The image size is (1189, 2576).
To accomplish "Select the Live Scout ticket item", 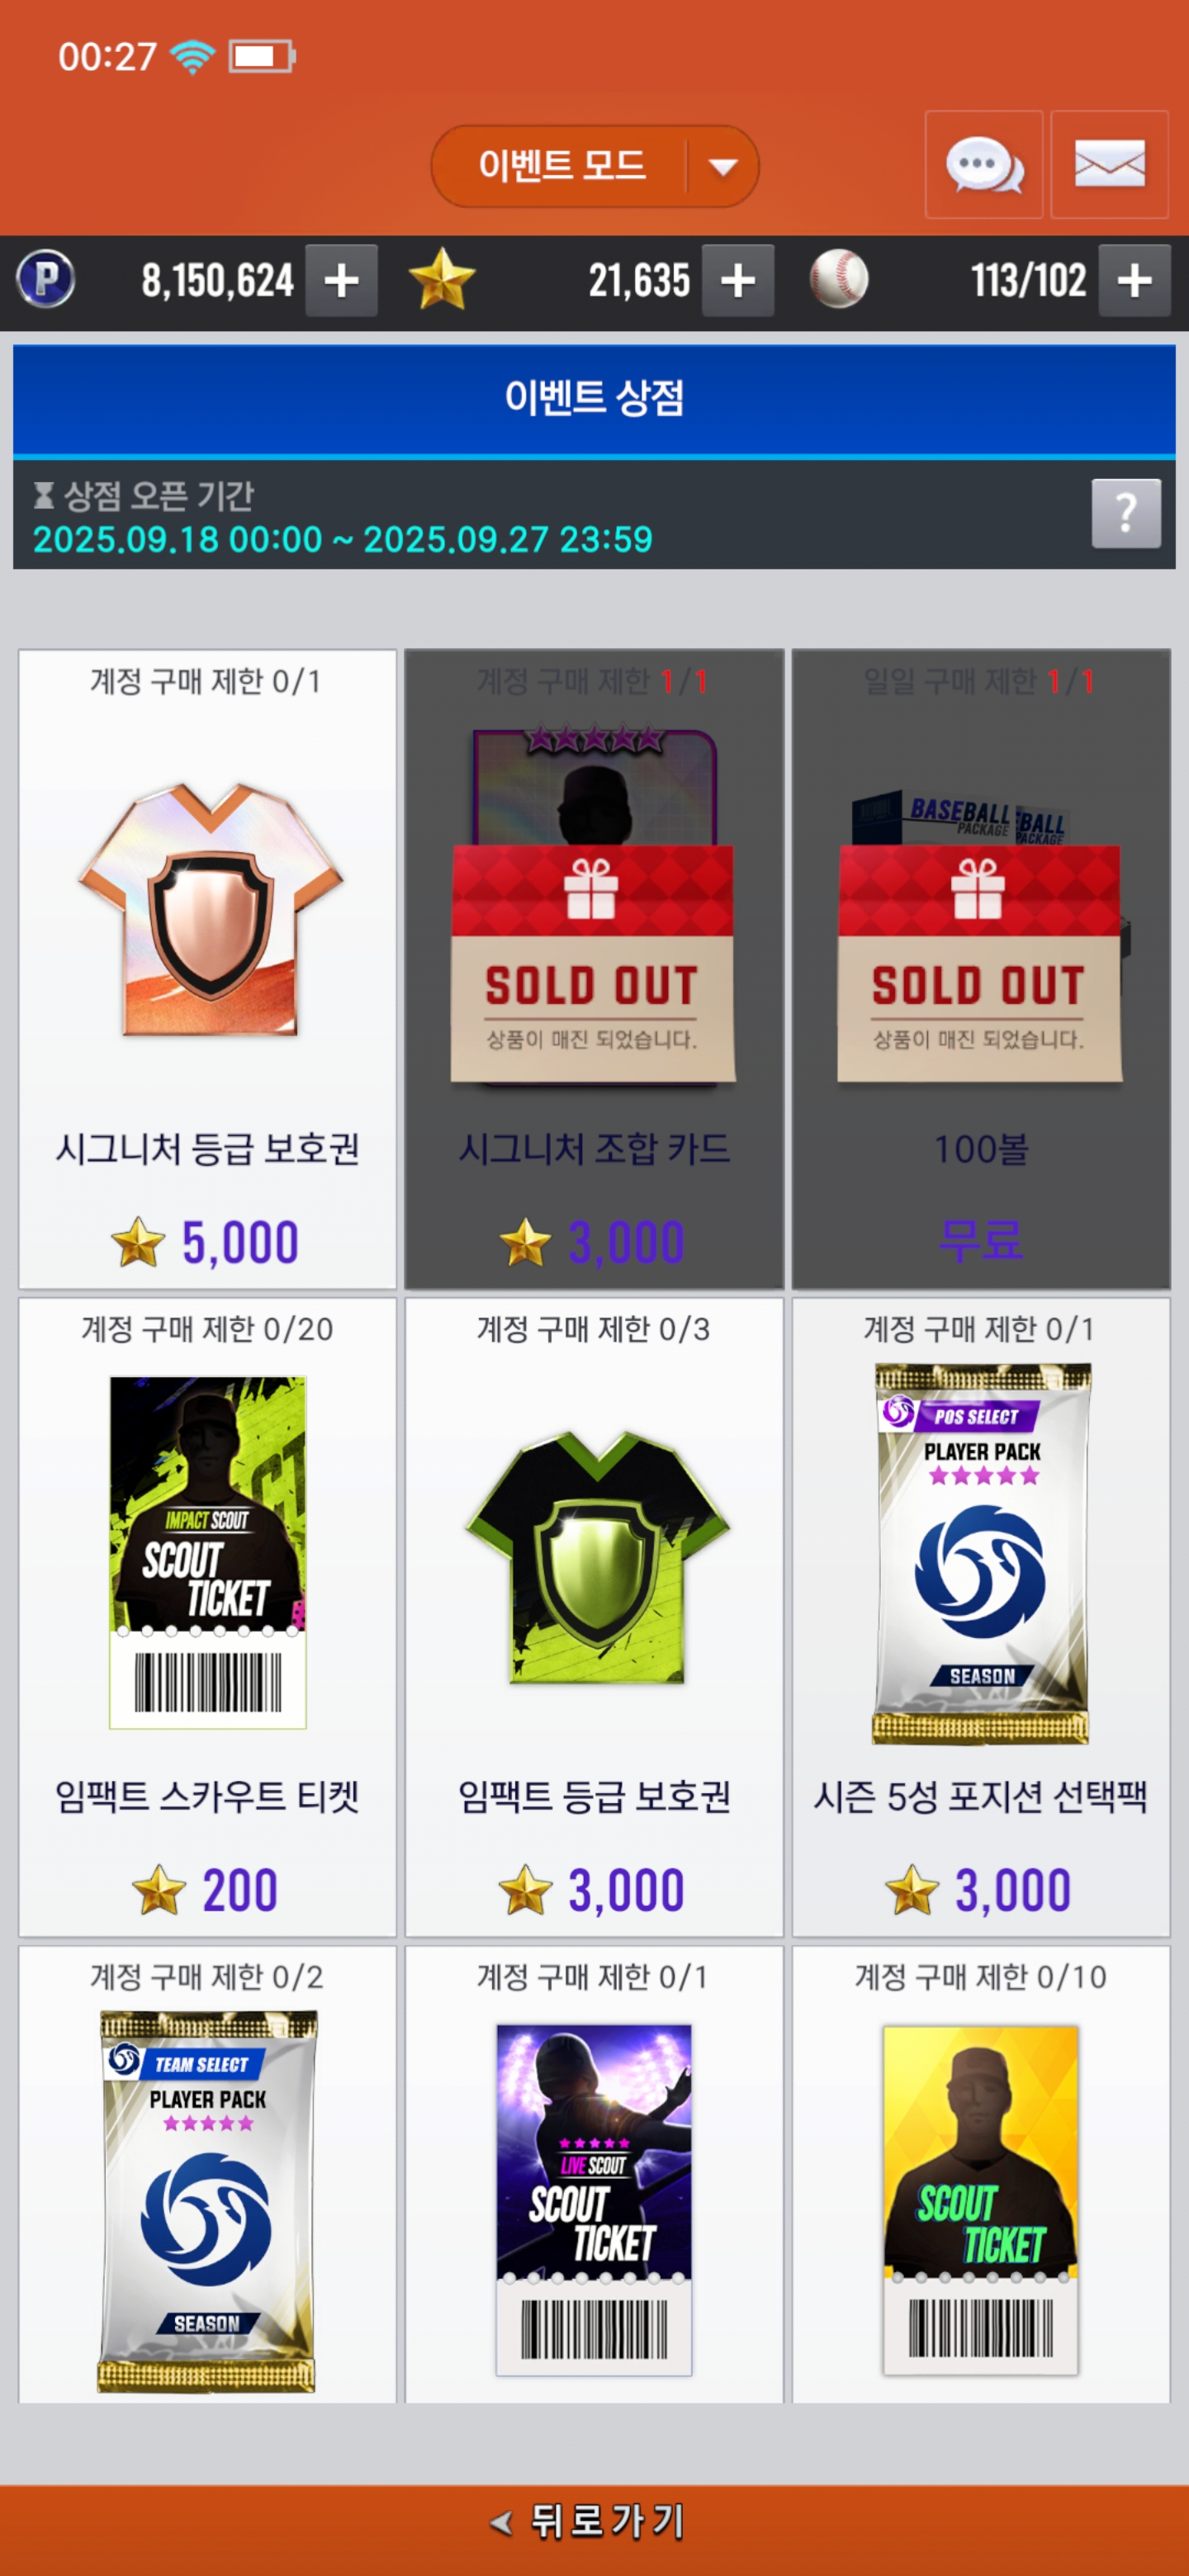I will point(594,2175).
